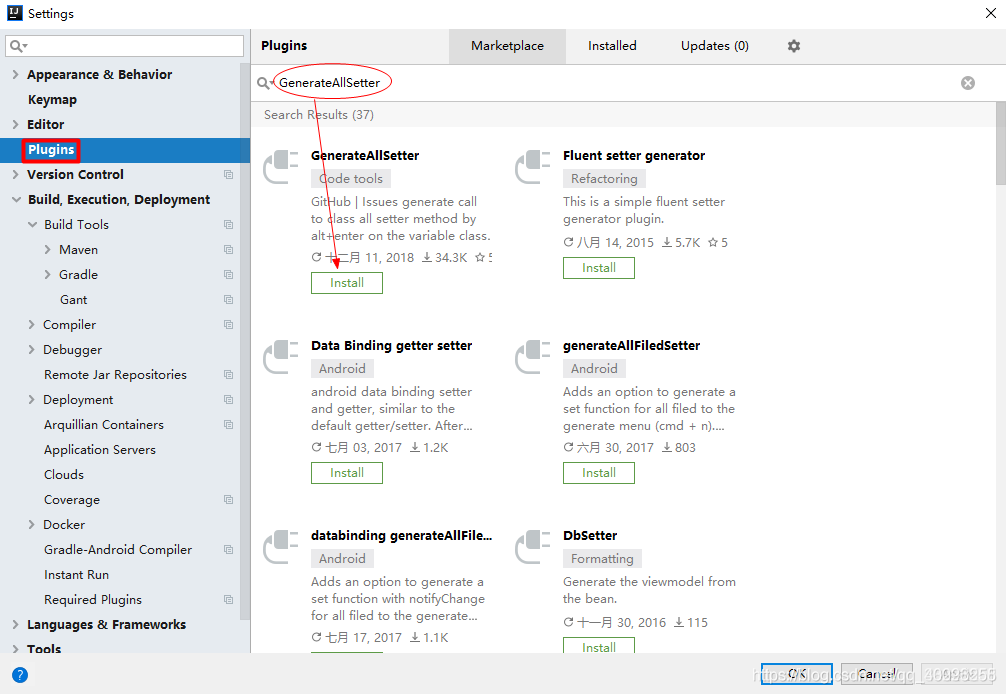Select Keymap in the settings tree

point(53,99)
